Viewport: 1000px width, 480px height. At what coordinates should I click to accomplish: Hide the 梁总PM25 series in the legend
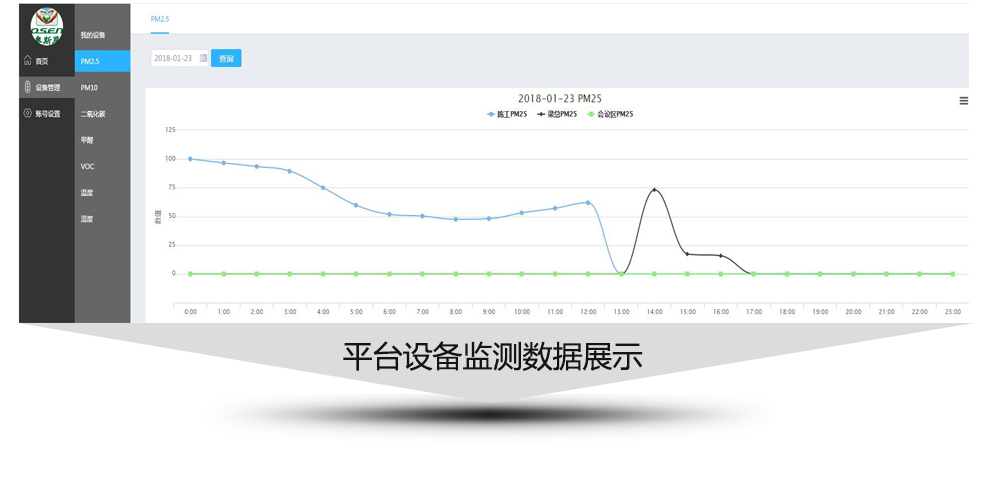click(557, 114)
